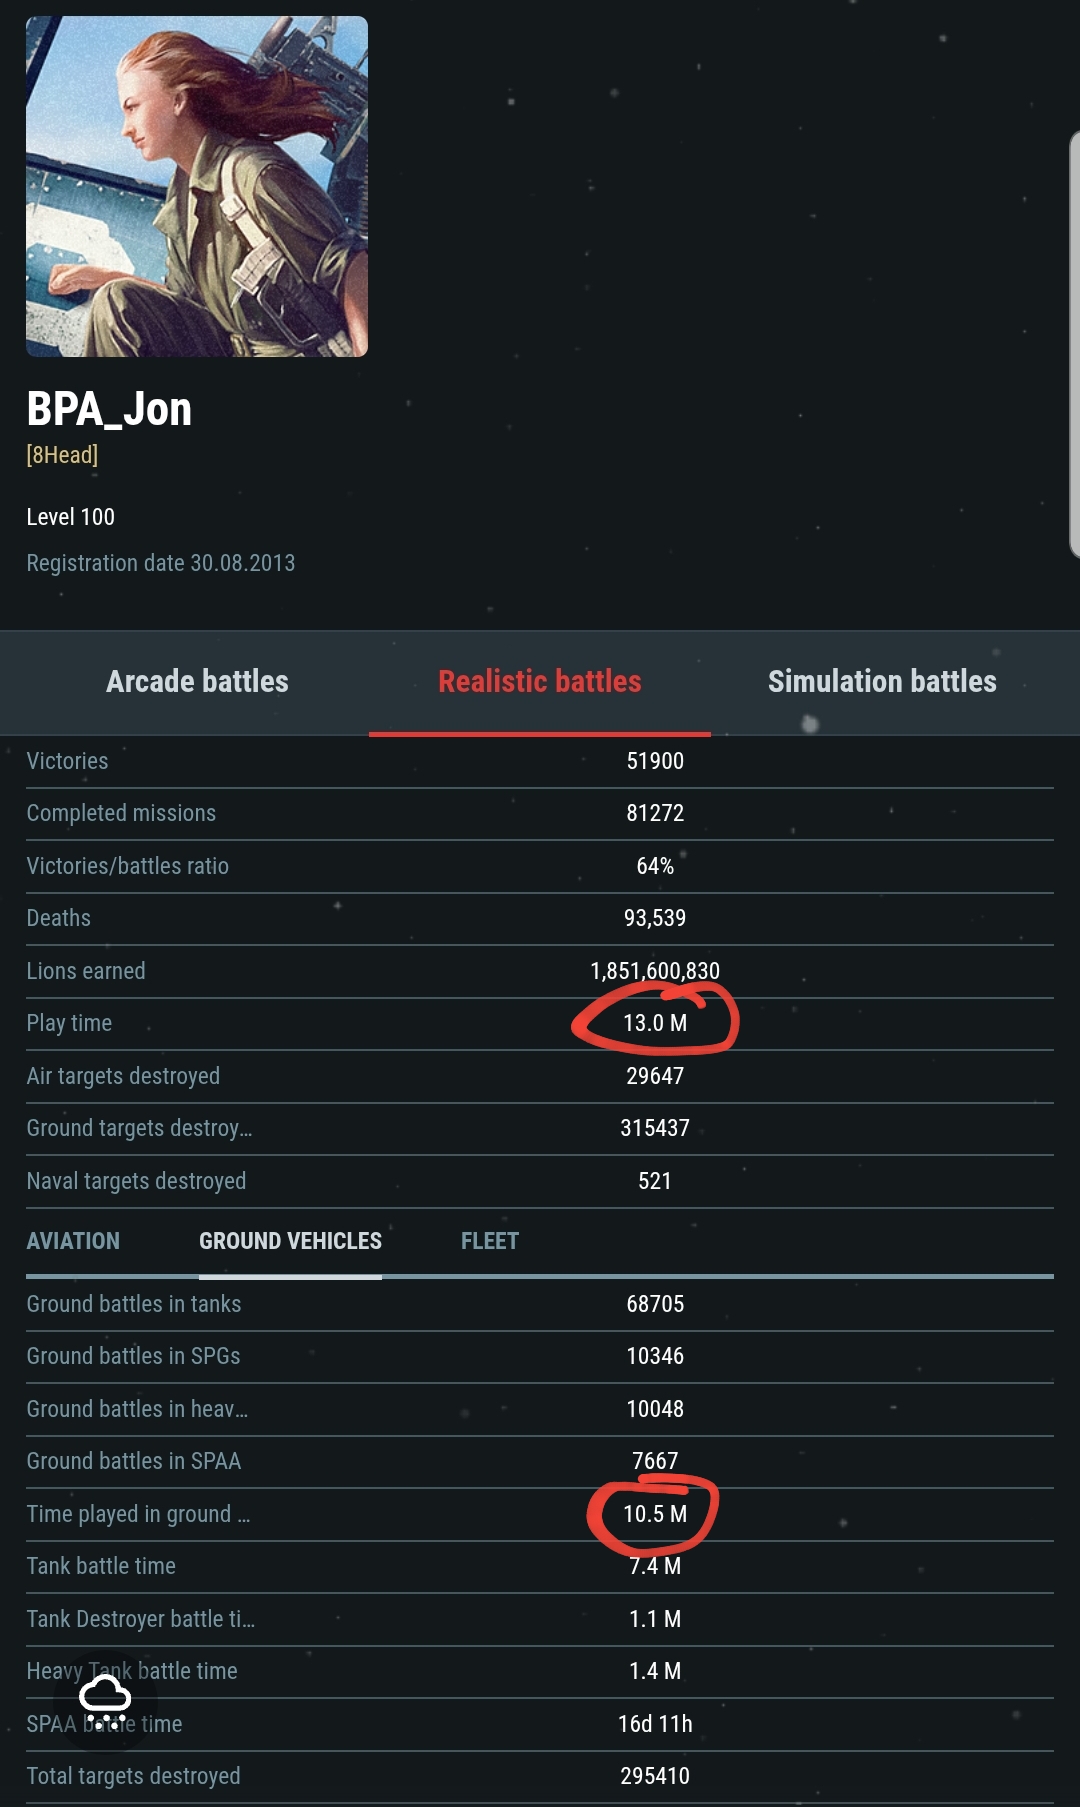Image resolution: width=1080 pixels, height=1807 pixels.
Task: Select the Lions earned amount
Action: point(655,971)
